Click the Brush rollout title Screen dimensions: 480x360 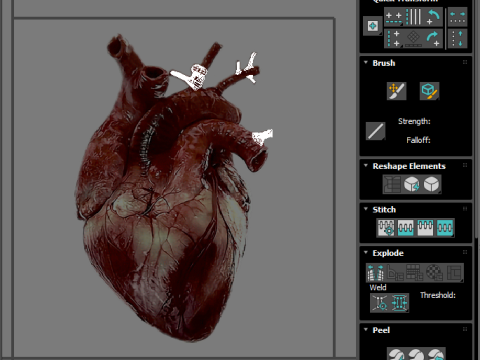384,63
